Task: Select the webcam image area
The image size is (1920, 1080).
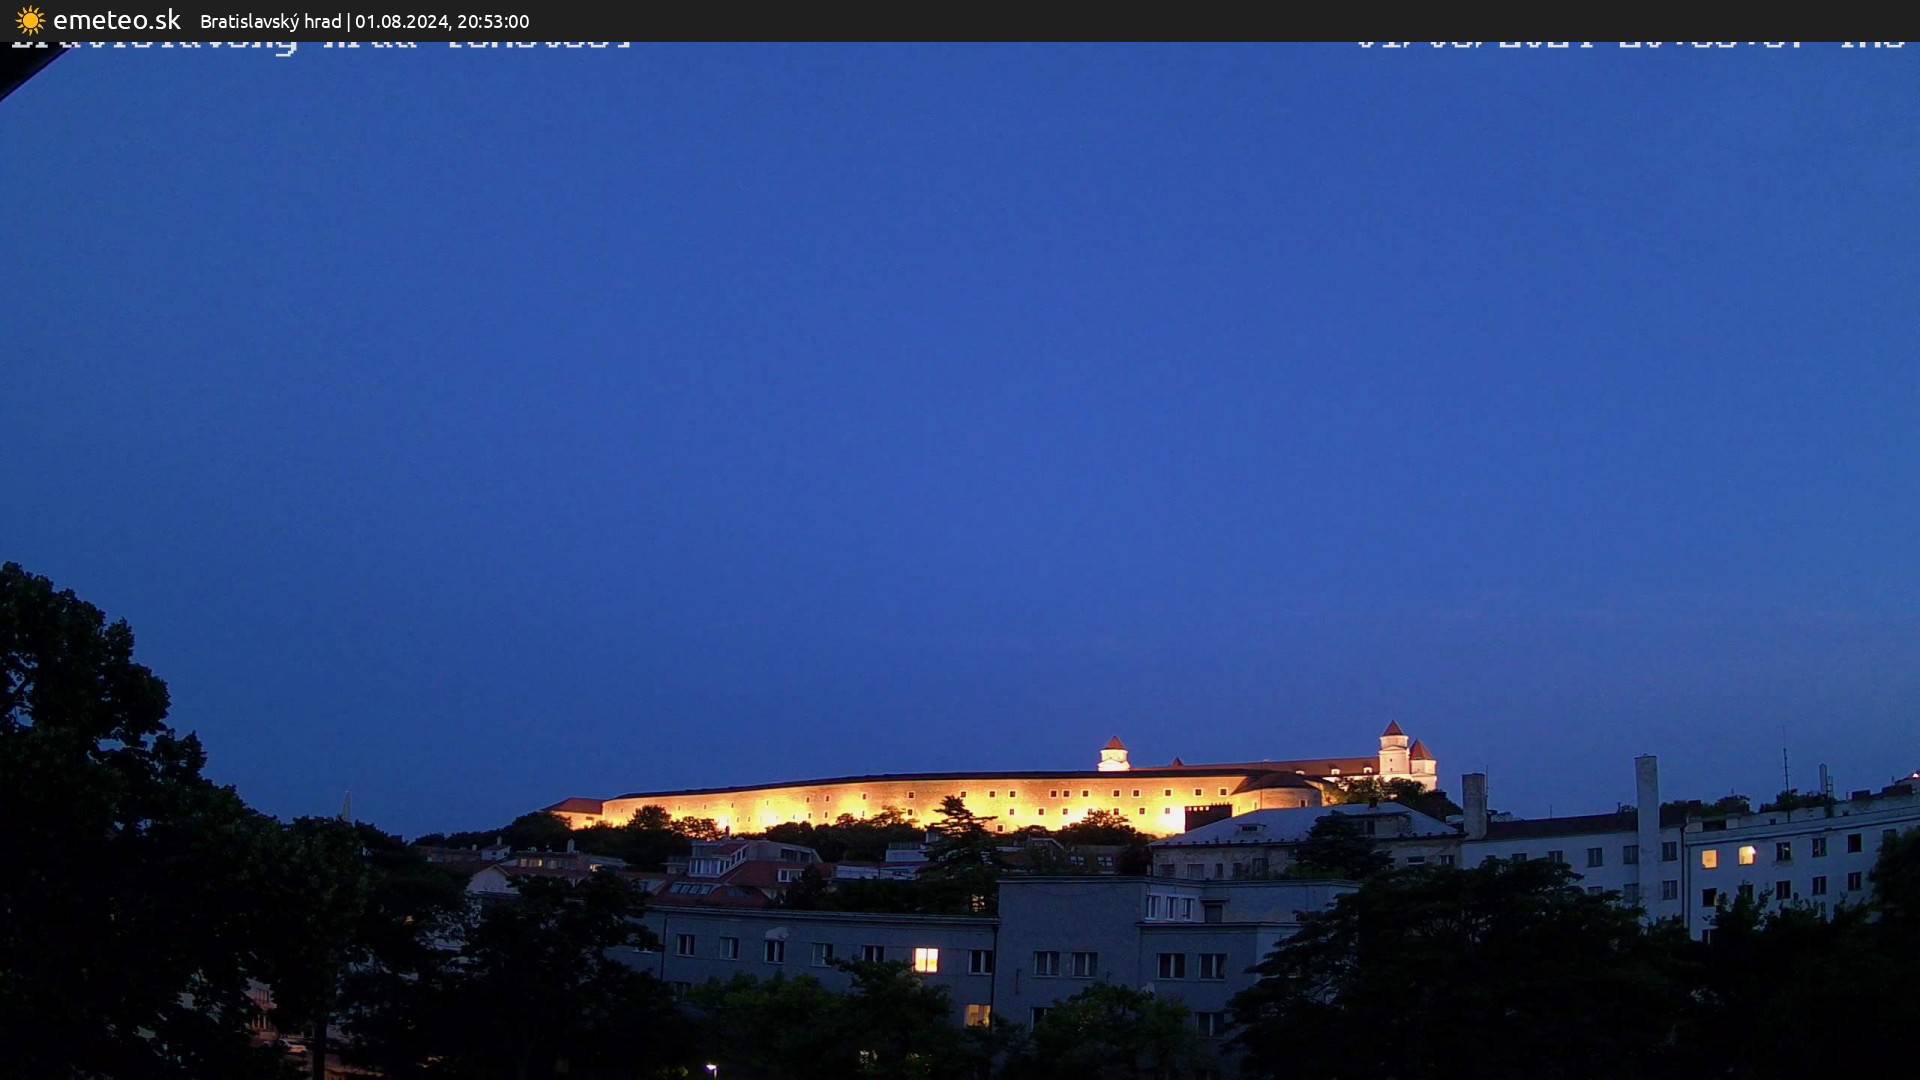Action: click(960, 560)
